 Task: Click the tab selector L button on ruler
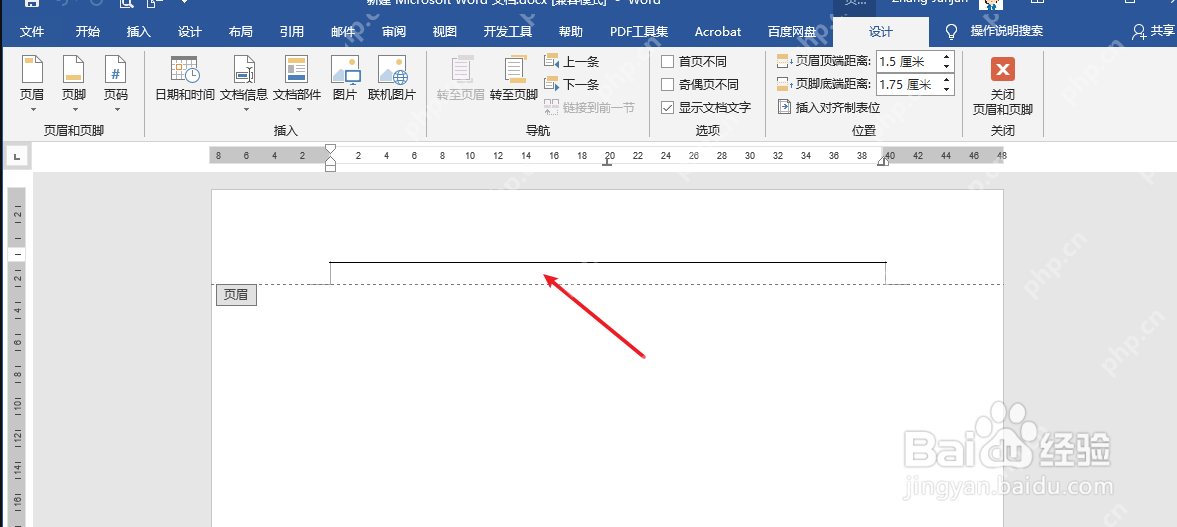click(17, 156)
